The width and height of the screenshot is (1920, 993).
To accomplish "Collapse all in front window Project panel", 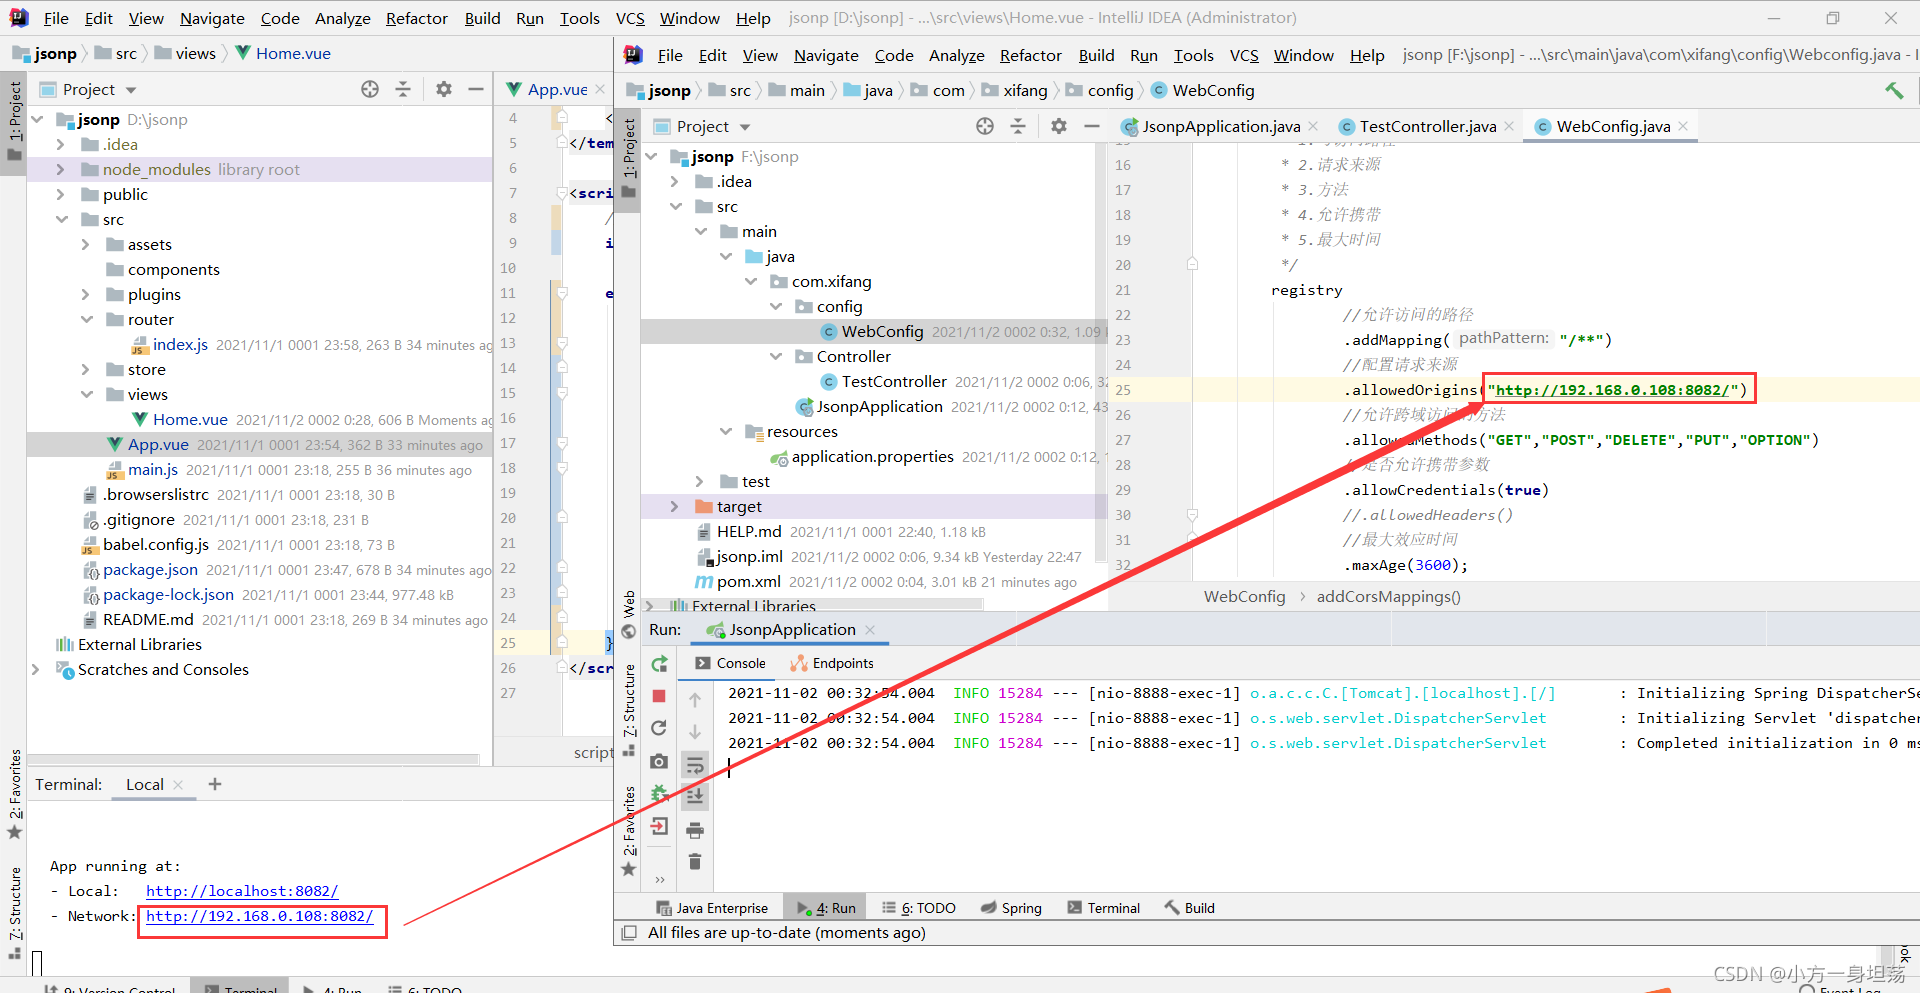I will tap(1018, 126).
